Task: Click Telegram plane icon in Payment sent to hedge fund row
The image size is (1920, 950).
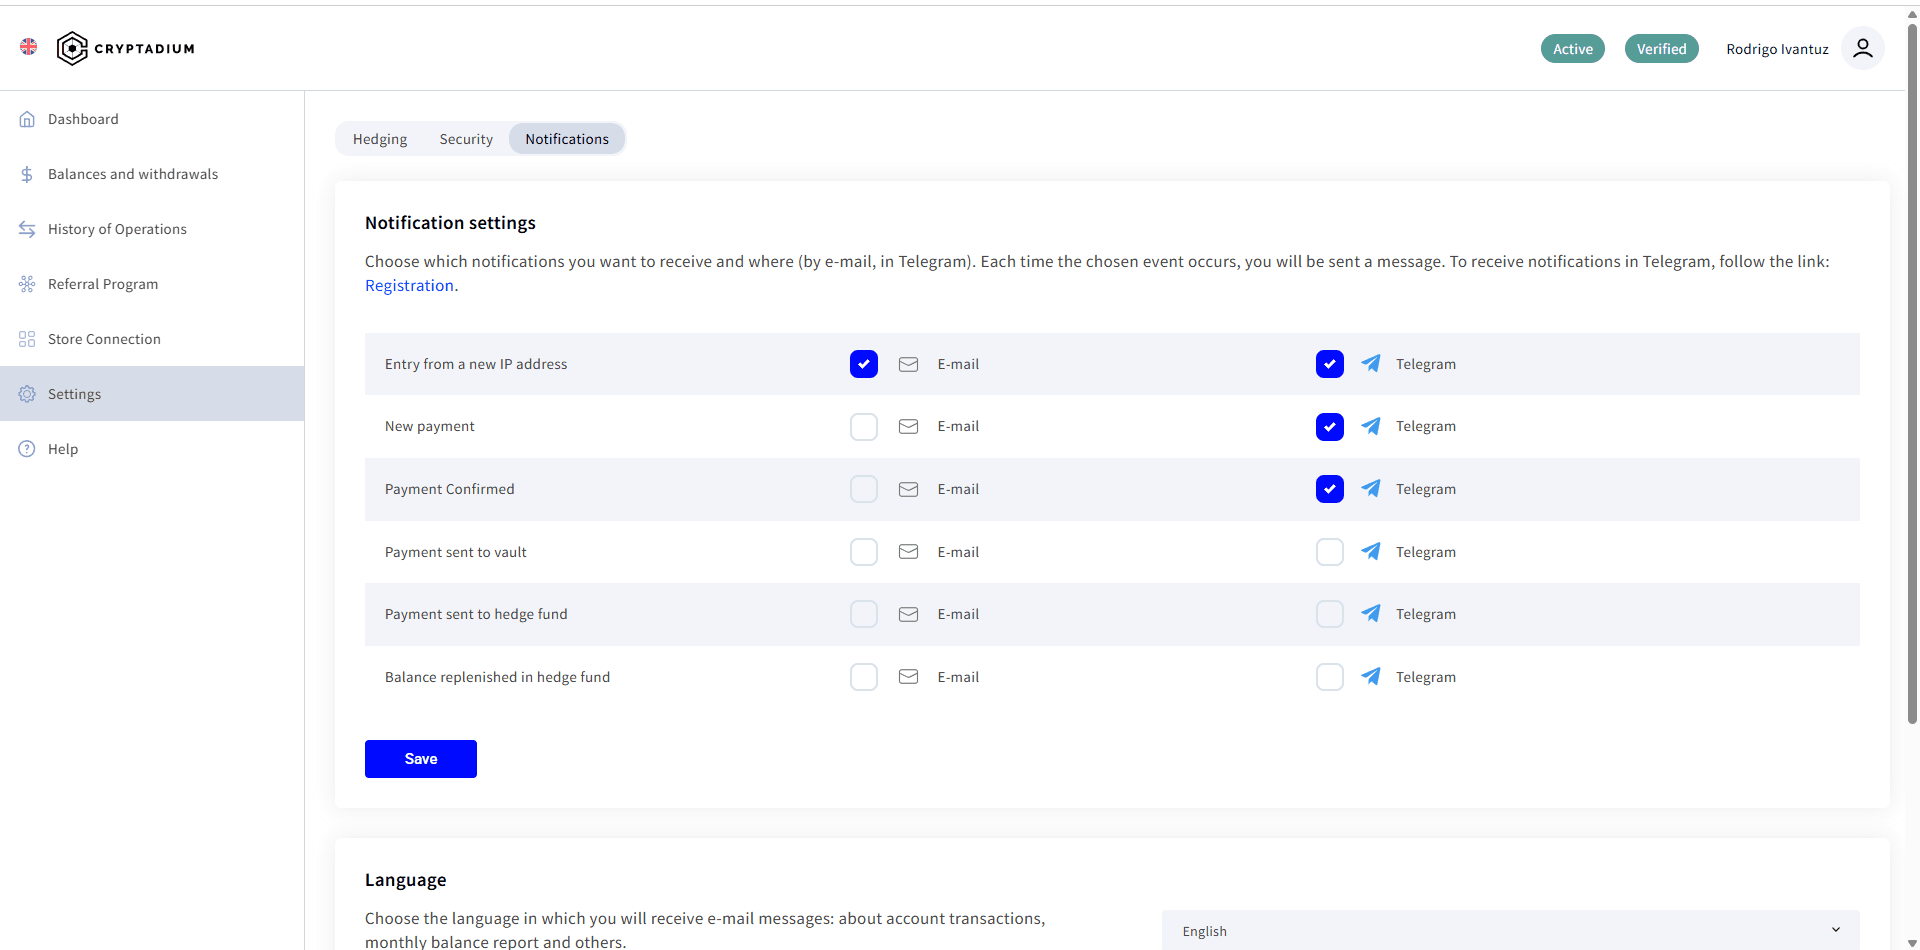Action: point(1371,613)
